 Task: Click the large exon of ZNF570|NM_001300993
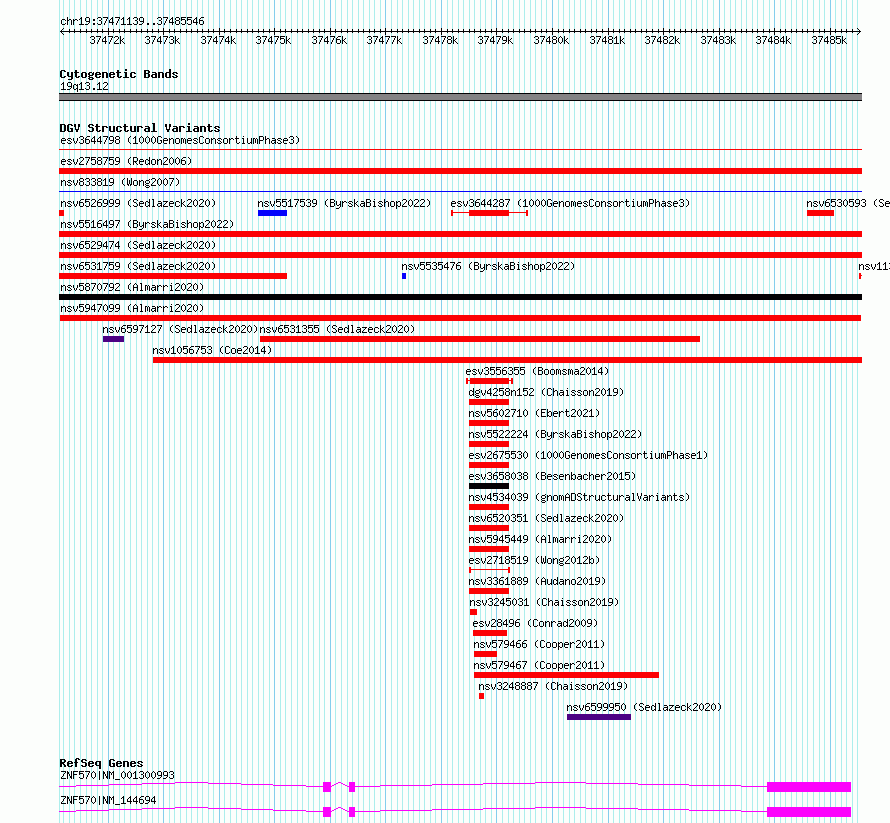coord(809,787)
